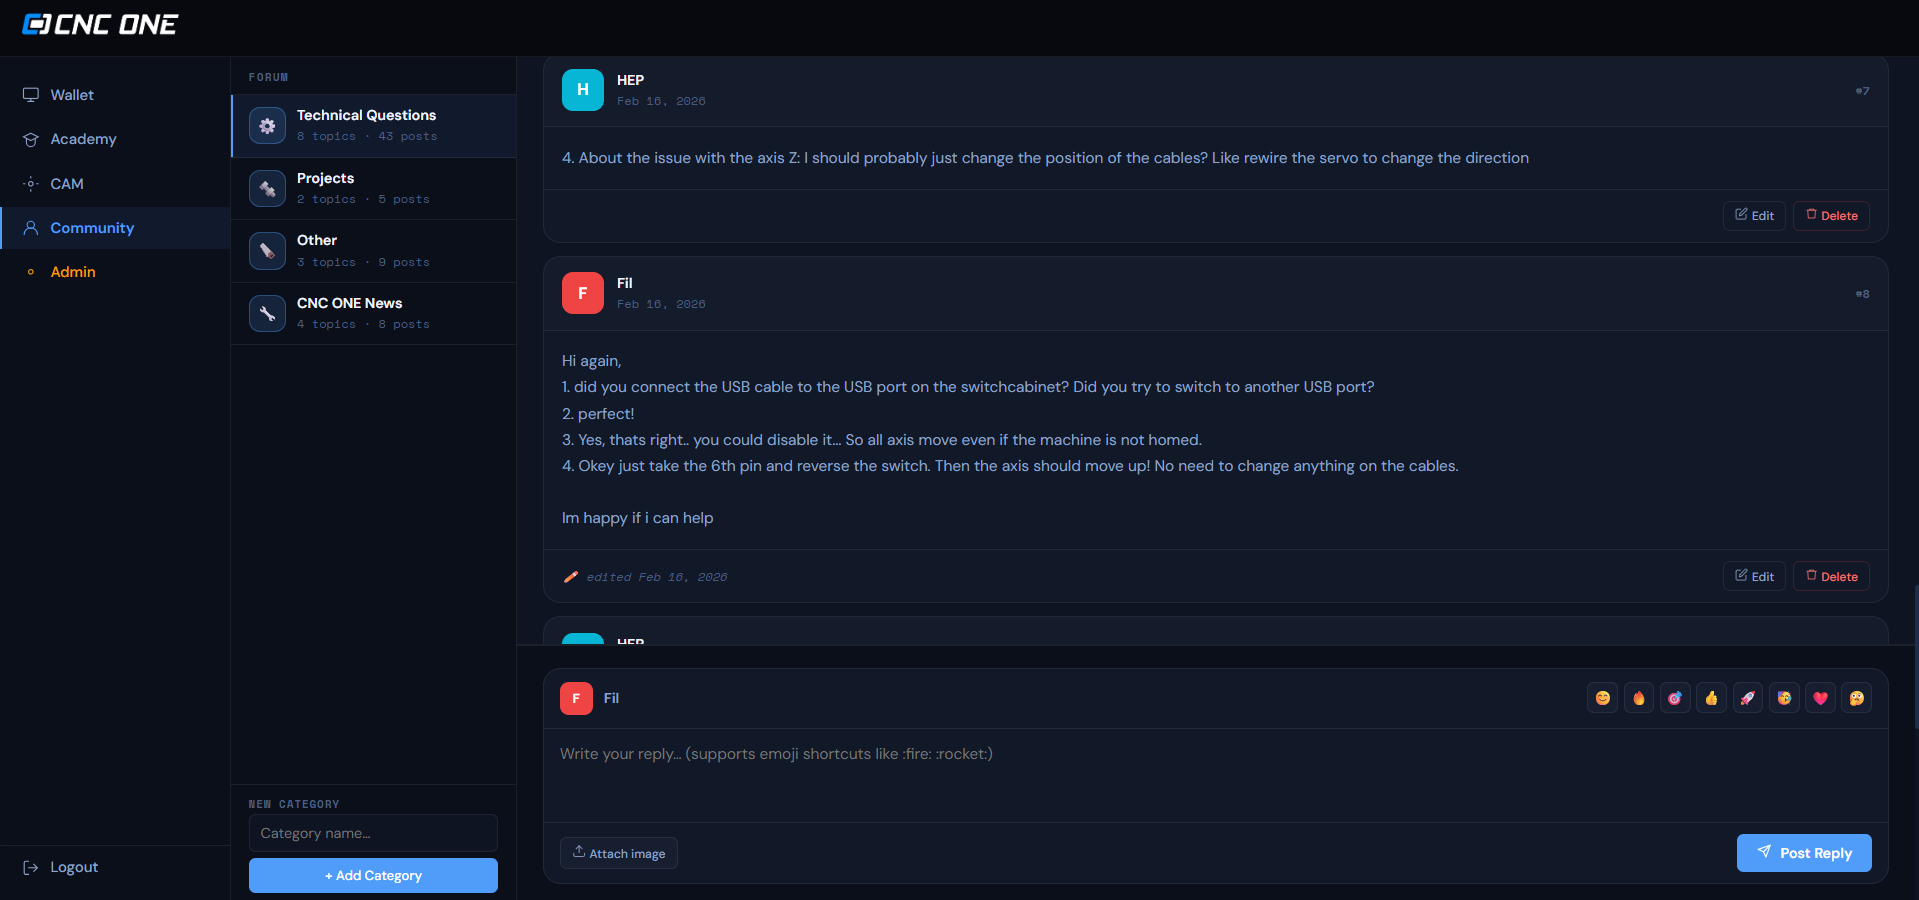Click the saw icon next to Other
Screen dimensions: 1919x900
(267, 250)
